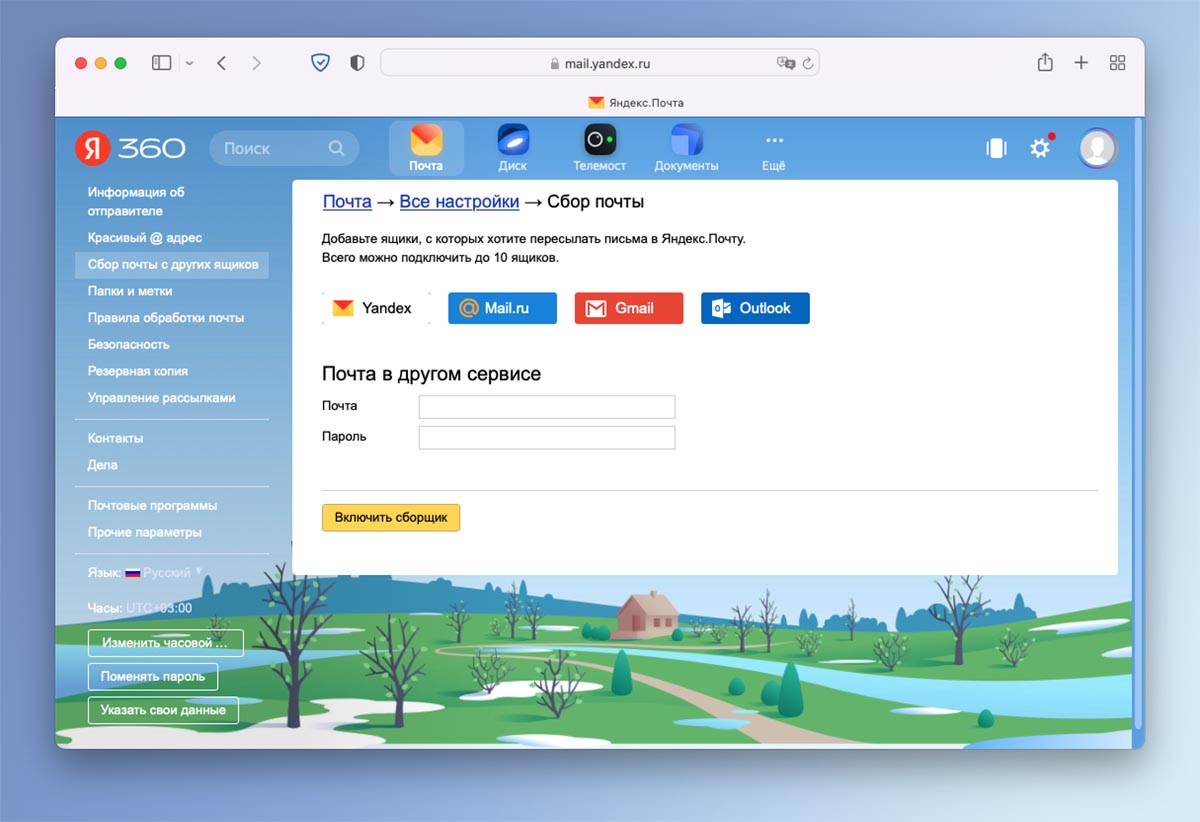
Task: Follow the Почта breadcrumb link
Action: pos(347,202)
